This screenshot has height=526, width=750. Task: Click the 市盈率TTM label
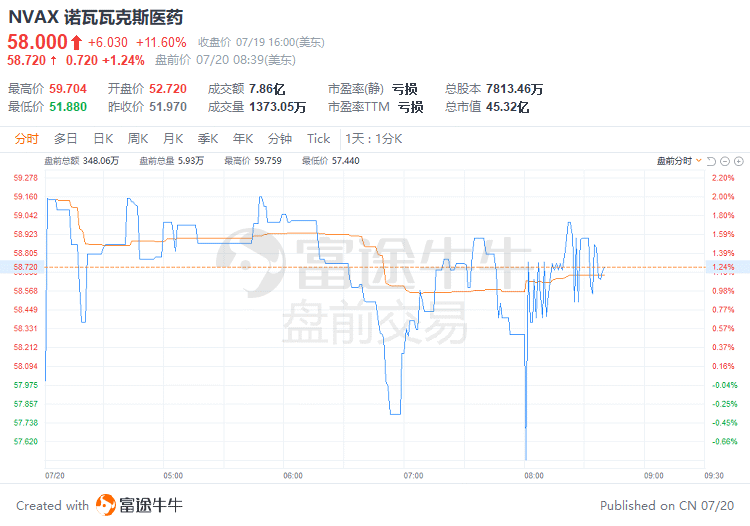pos(359,107)
